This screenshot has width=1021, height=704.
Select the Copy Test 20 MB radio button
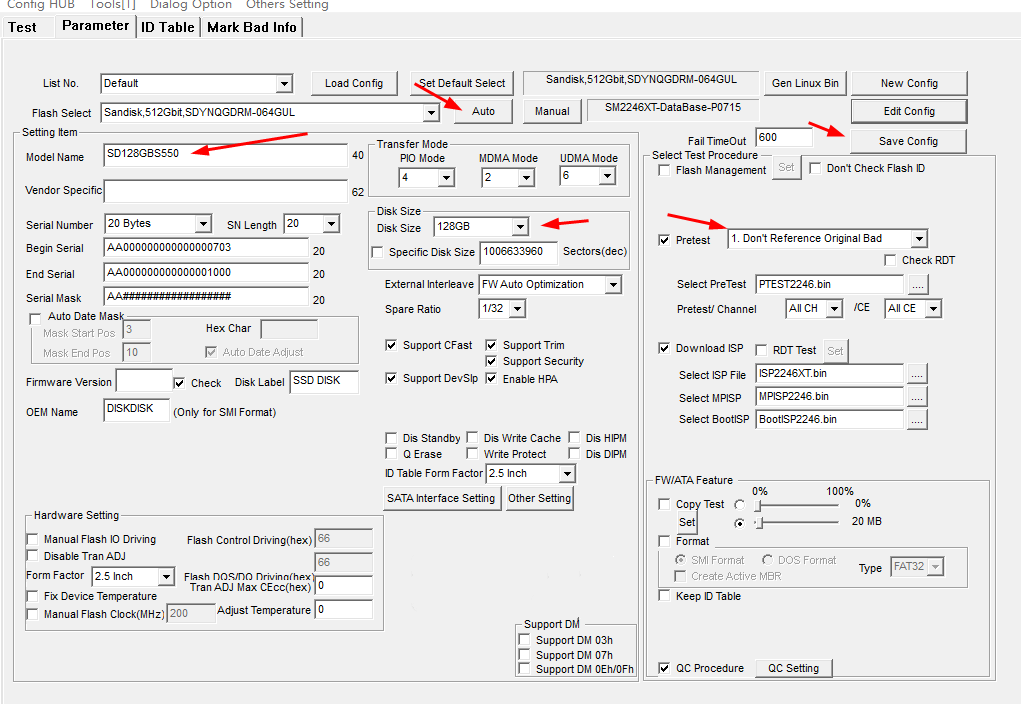click(x=739, y=522)
